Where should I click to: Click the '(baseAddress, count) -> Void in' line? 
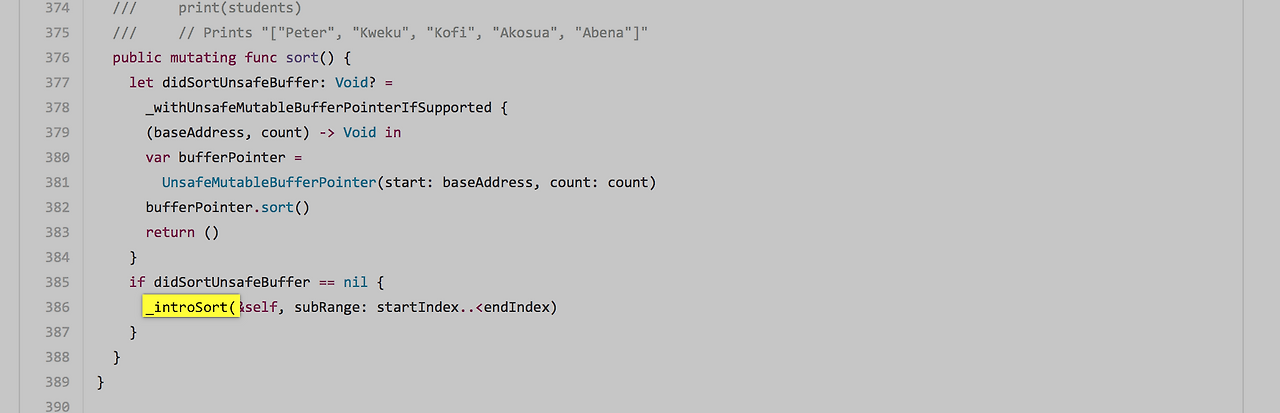coord(273,132)
